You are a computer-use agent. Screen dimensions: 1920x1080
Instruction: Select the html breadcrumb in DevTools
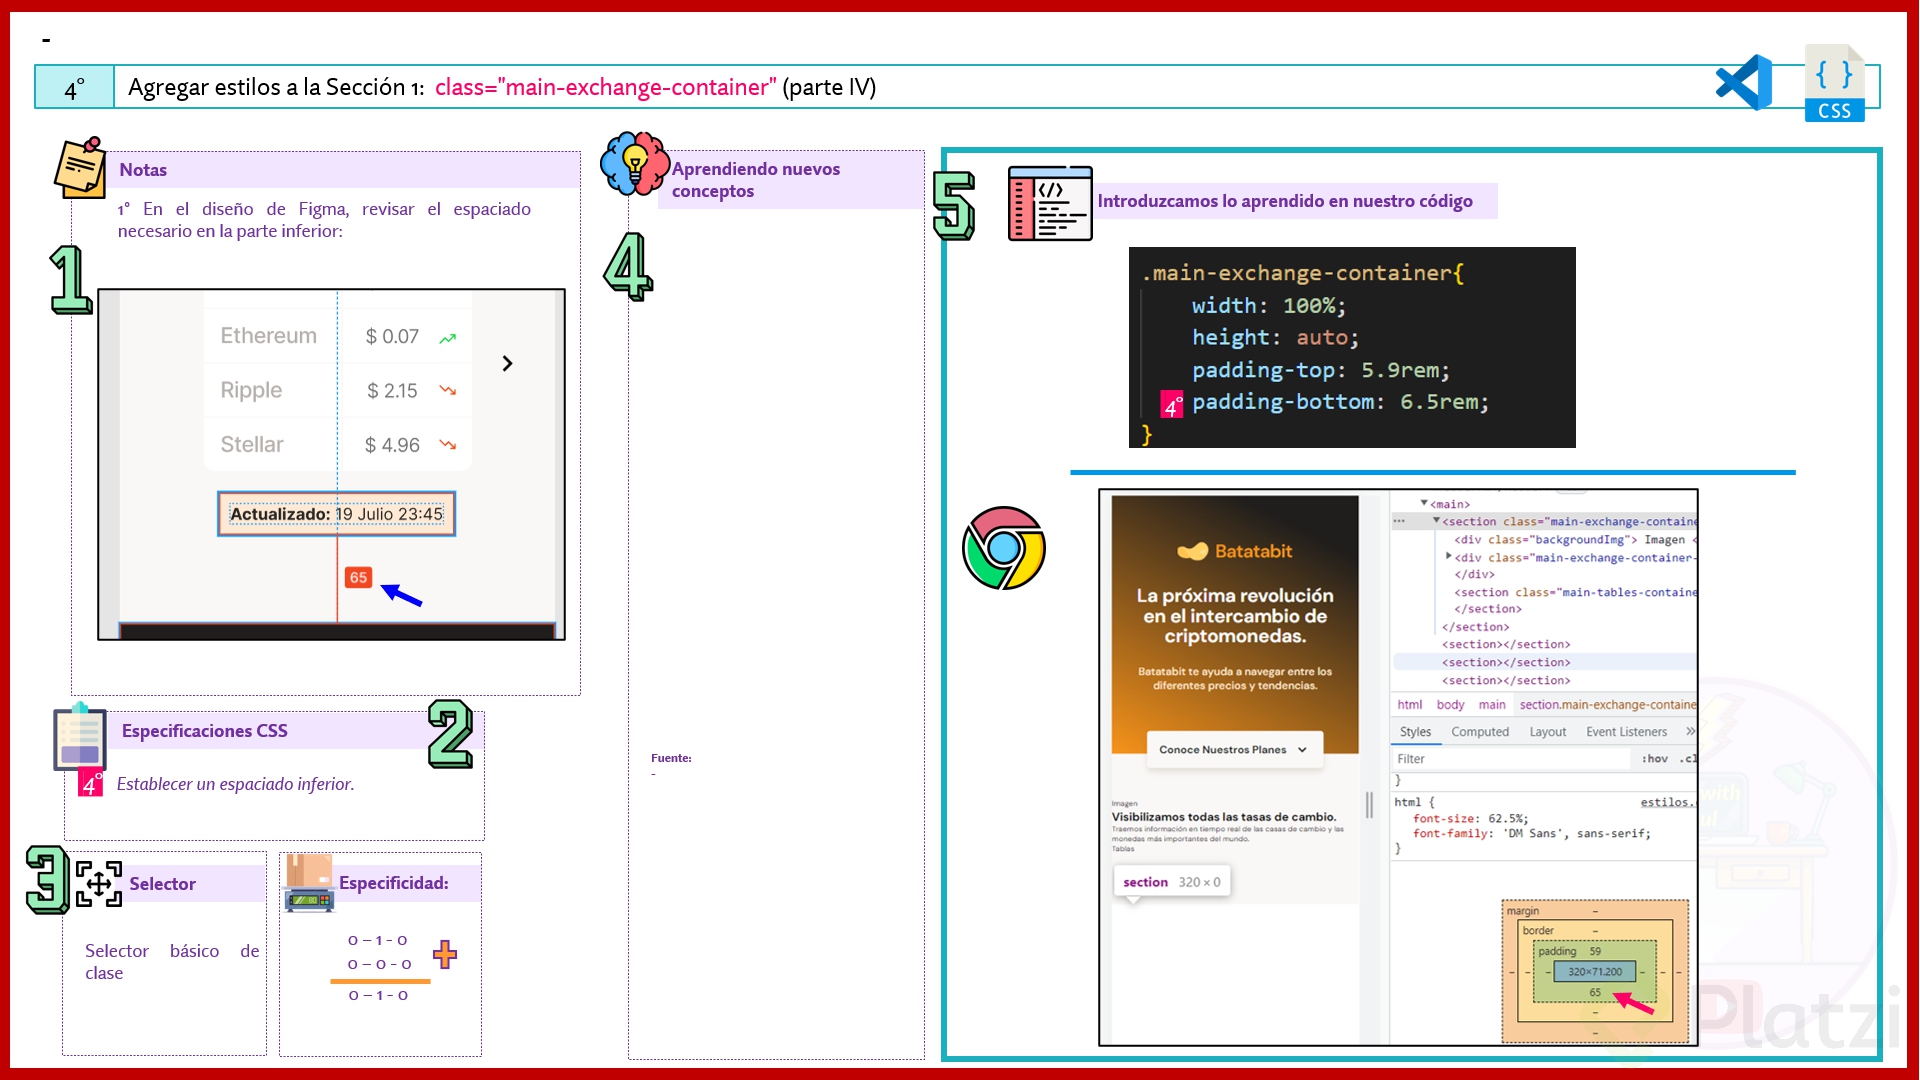[1409, 705]
